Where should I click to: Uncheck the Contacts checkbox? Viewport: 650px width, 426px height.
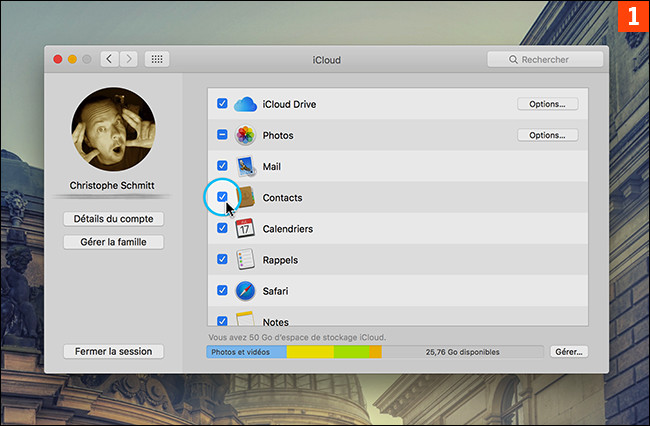(x=222, y=197)
